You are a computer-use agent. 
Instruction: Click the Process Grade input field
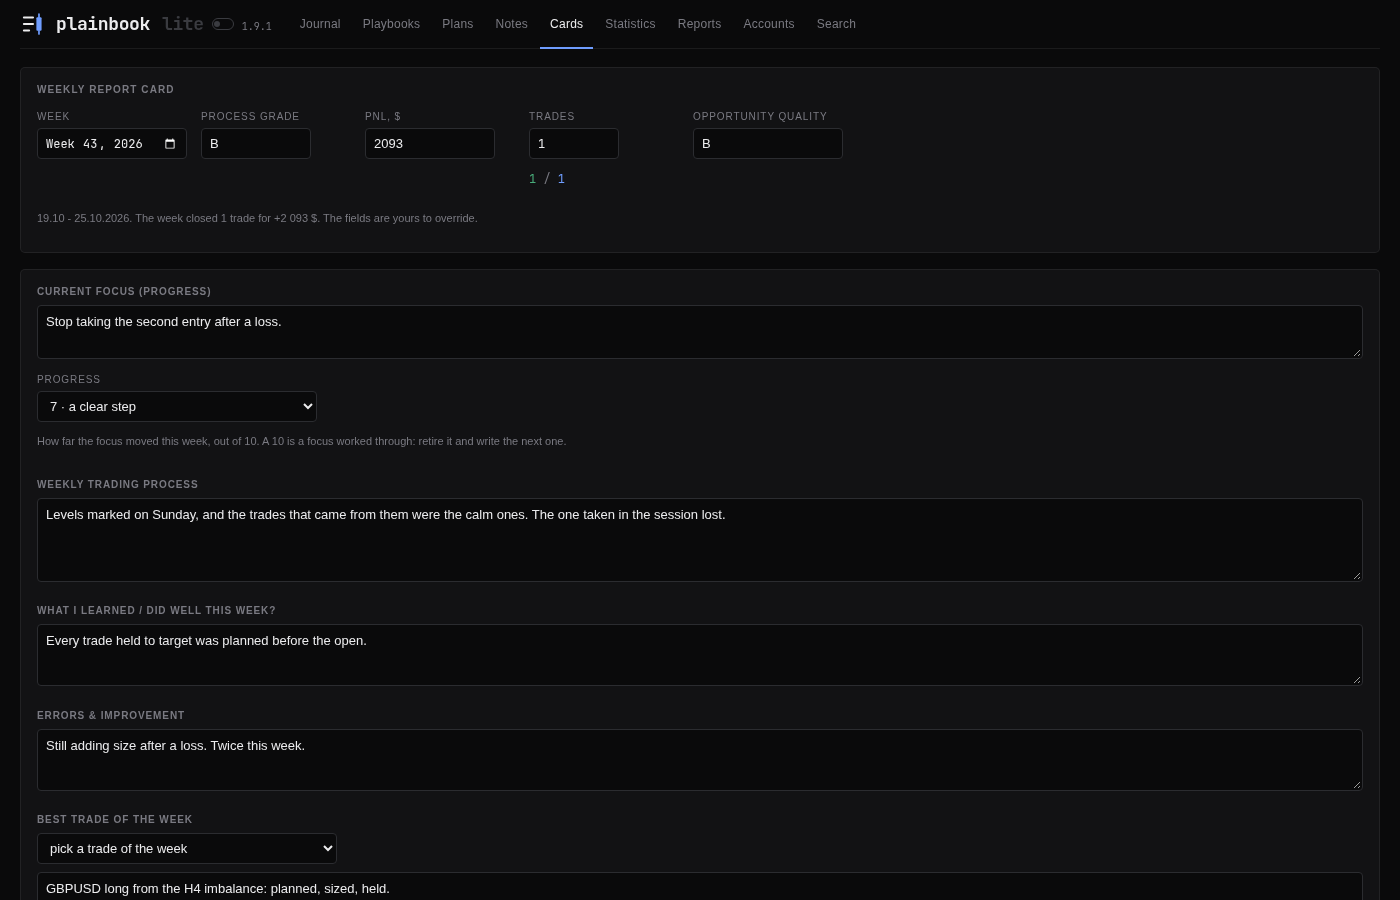[256, 144]
